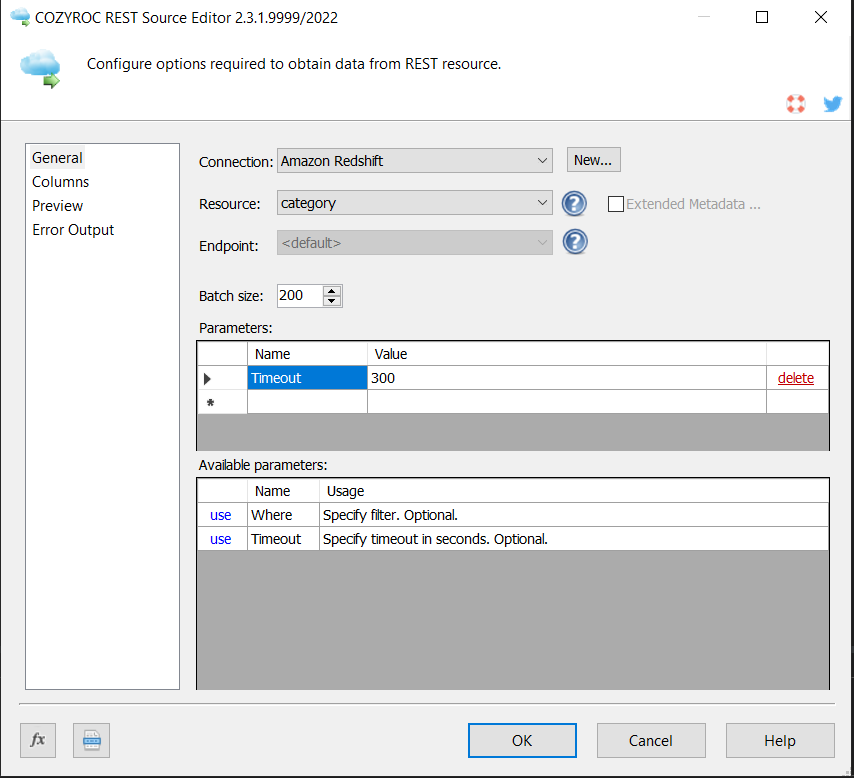Open the documentation print icon button

point(92,740)
